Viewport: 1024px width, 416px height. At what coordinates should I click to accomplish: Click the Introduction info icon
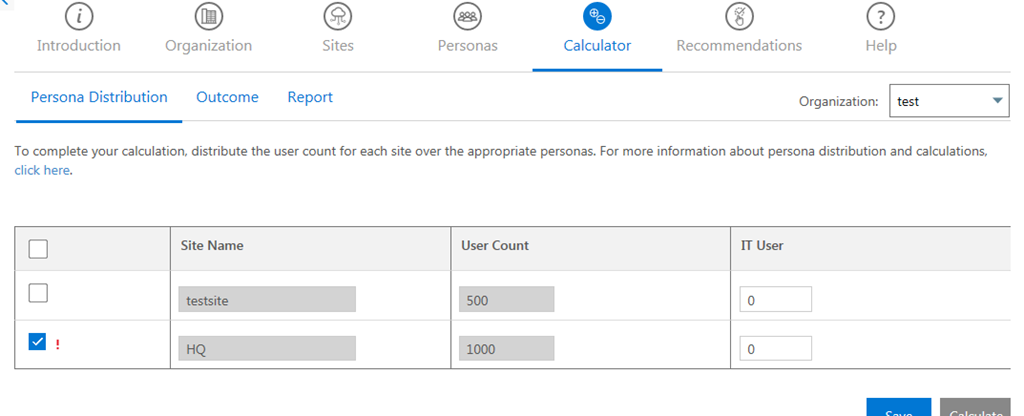point(78,16)
